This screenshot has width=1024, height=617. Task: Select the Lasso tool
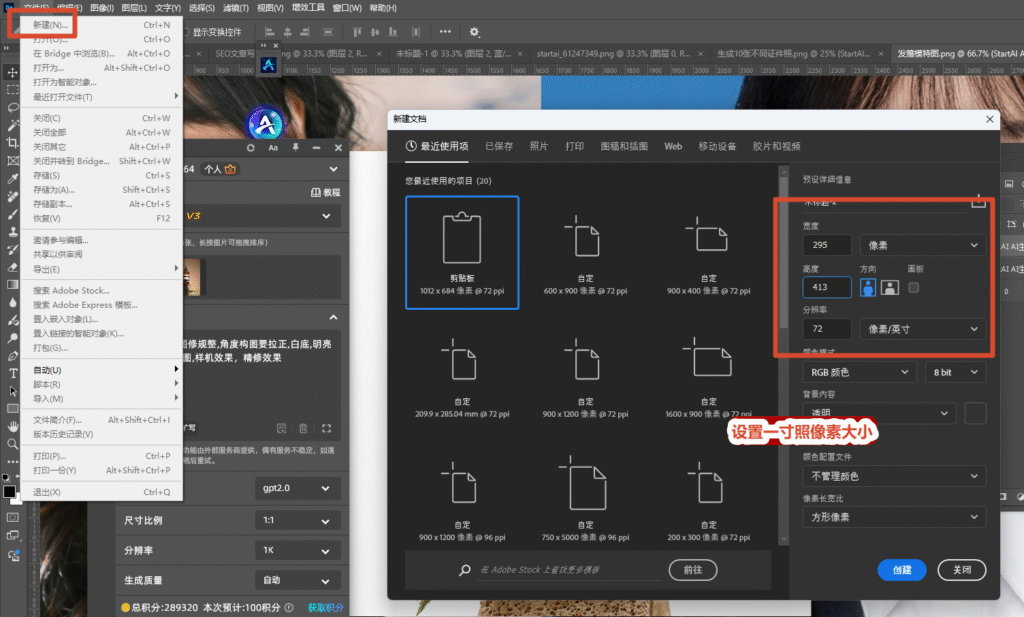coord(12,107)
